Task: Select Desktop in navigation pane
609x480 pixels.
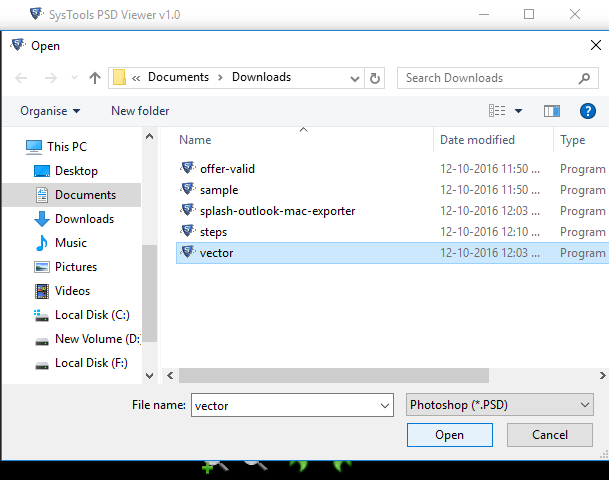Action: 66,171
